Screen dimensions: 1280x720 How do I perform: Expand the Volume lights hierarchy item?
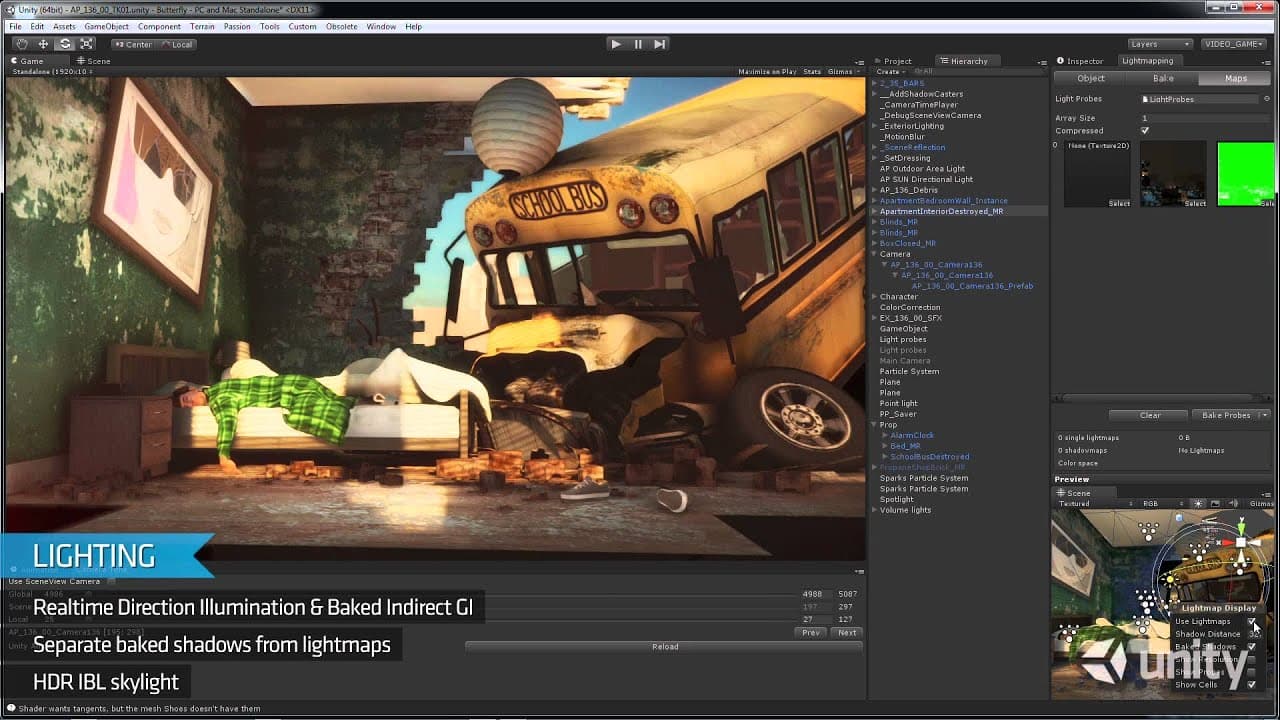(x=874, y=510)
